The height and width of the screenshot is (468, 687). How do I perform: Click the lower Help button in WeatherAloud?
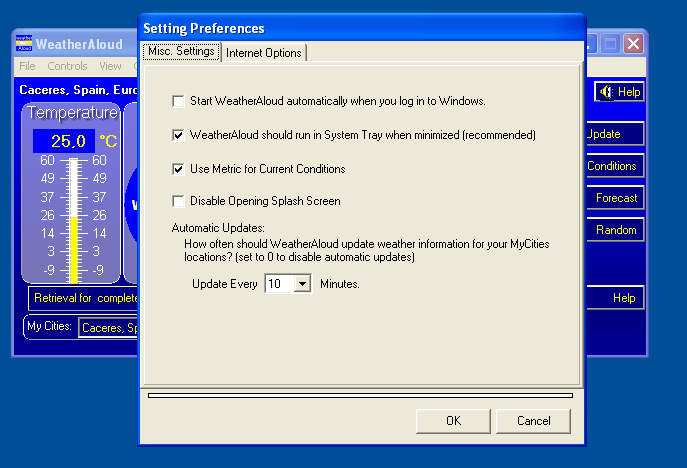point(615,298)
